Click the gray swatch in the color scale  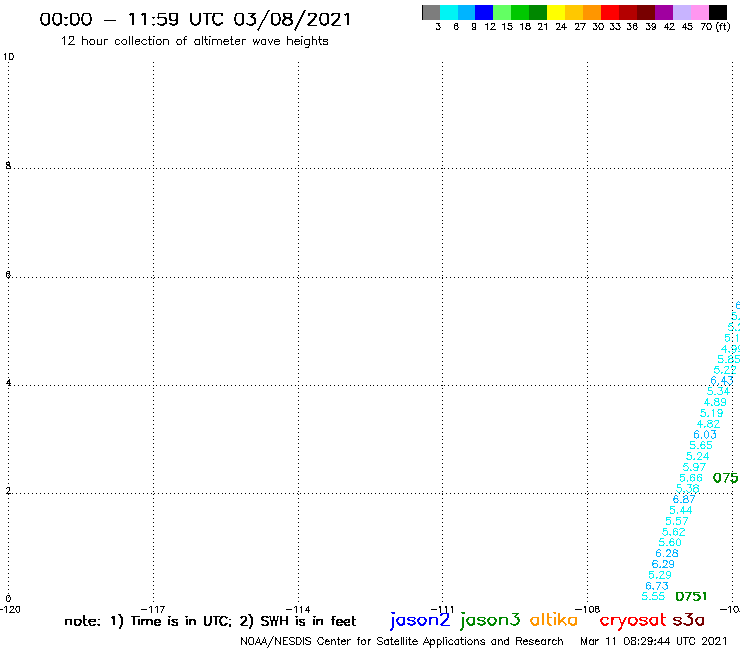coord(431,12)
